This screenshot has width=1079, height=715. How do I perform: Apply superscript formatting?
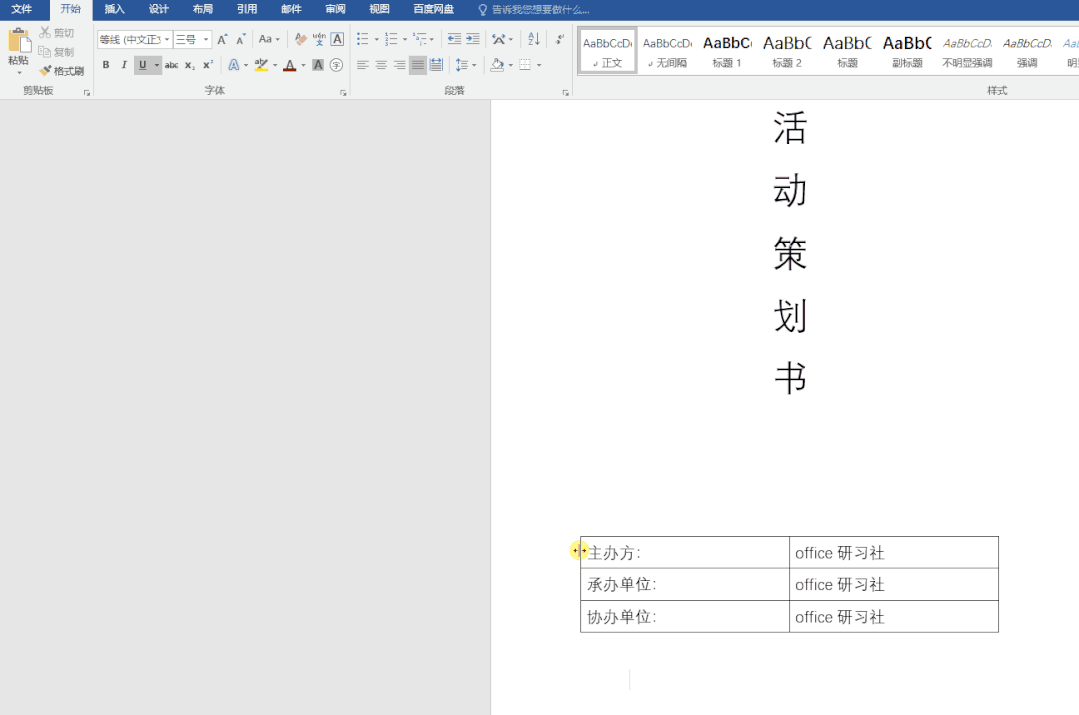pyautogui.click(x=208, y=65)
